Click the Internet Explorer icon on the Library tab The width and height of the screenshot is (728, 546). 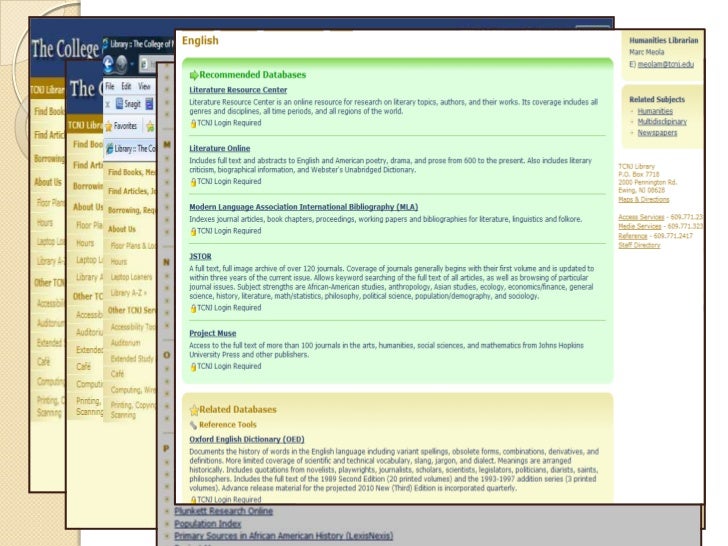110,149
